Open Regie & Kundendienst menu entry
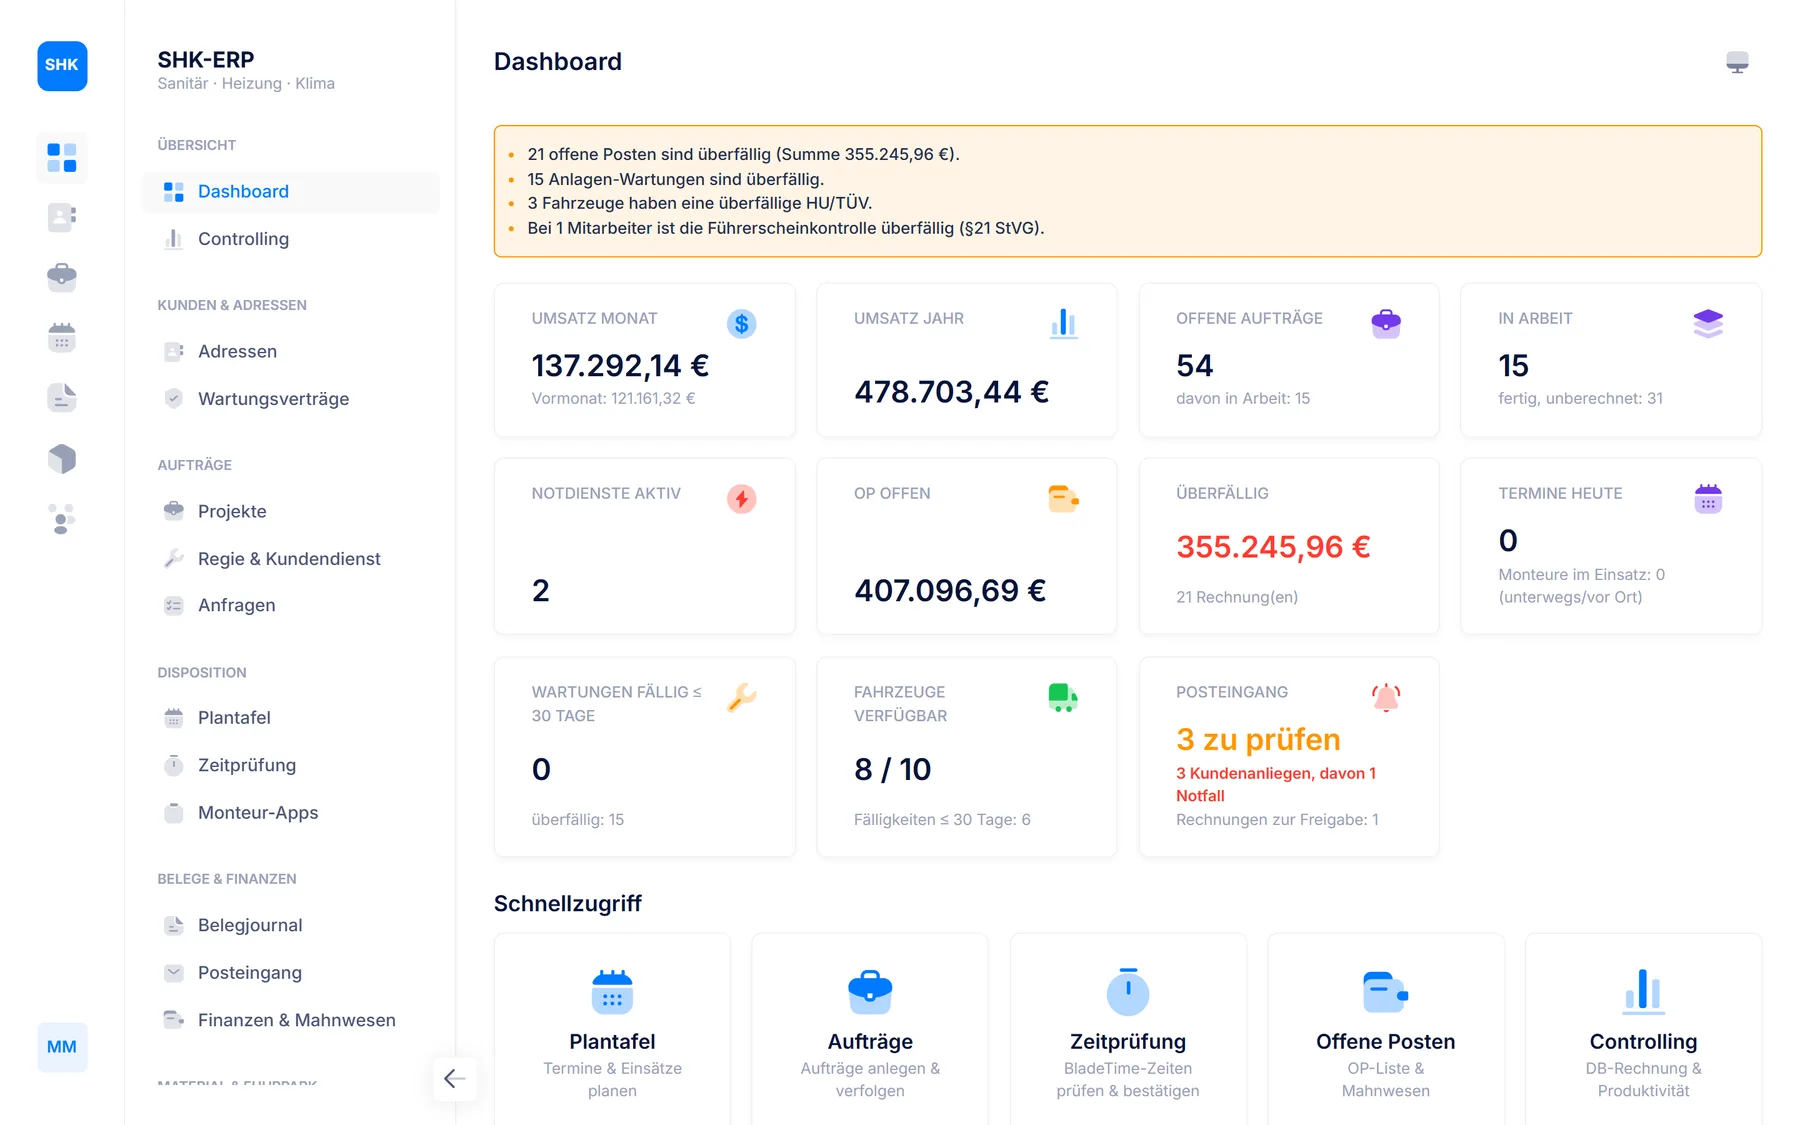 point(290,559)
